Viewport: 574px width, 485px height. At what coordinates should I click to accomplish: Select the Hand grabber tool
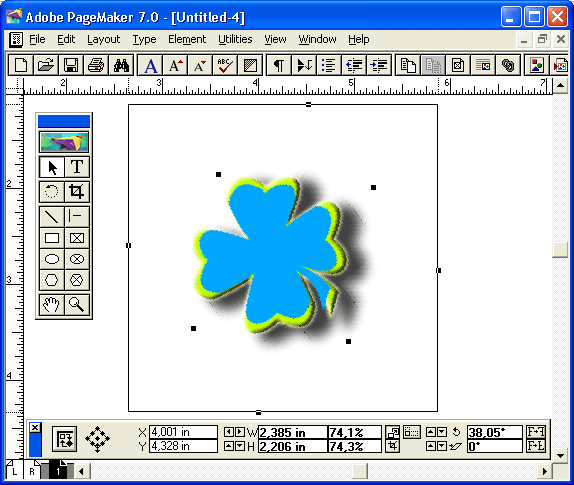(52, 305)
